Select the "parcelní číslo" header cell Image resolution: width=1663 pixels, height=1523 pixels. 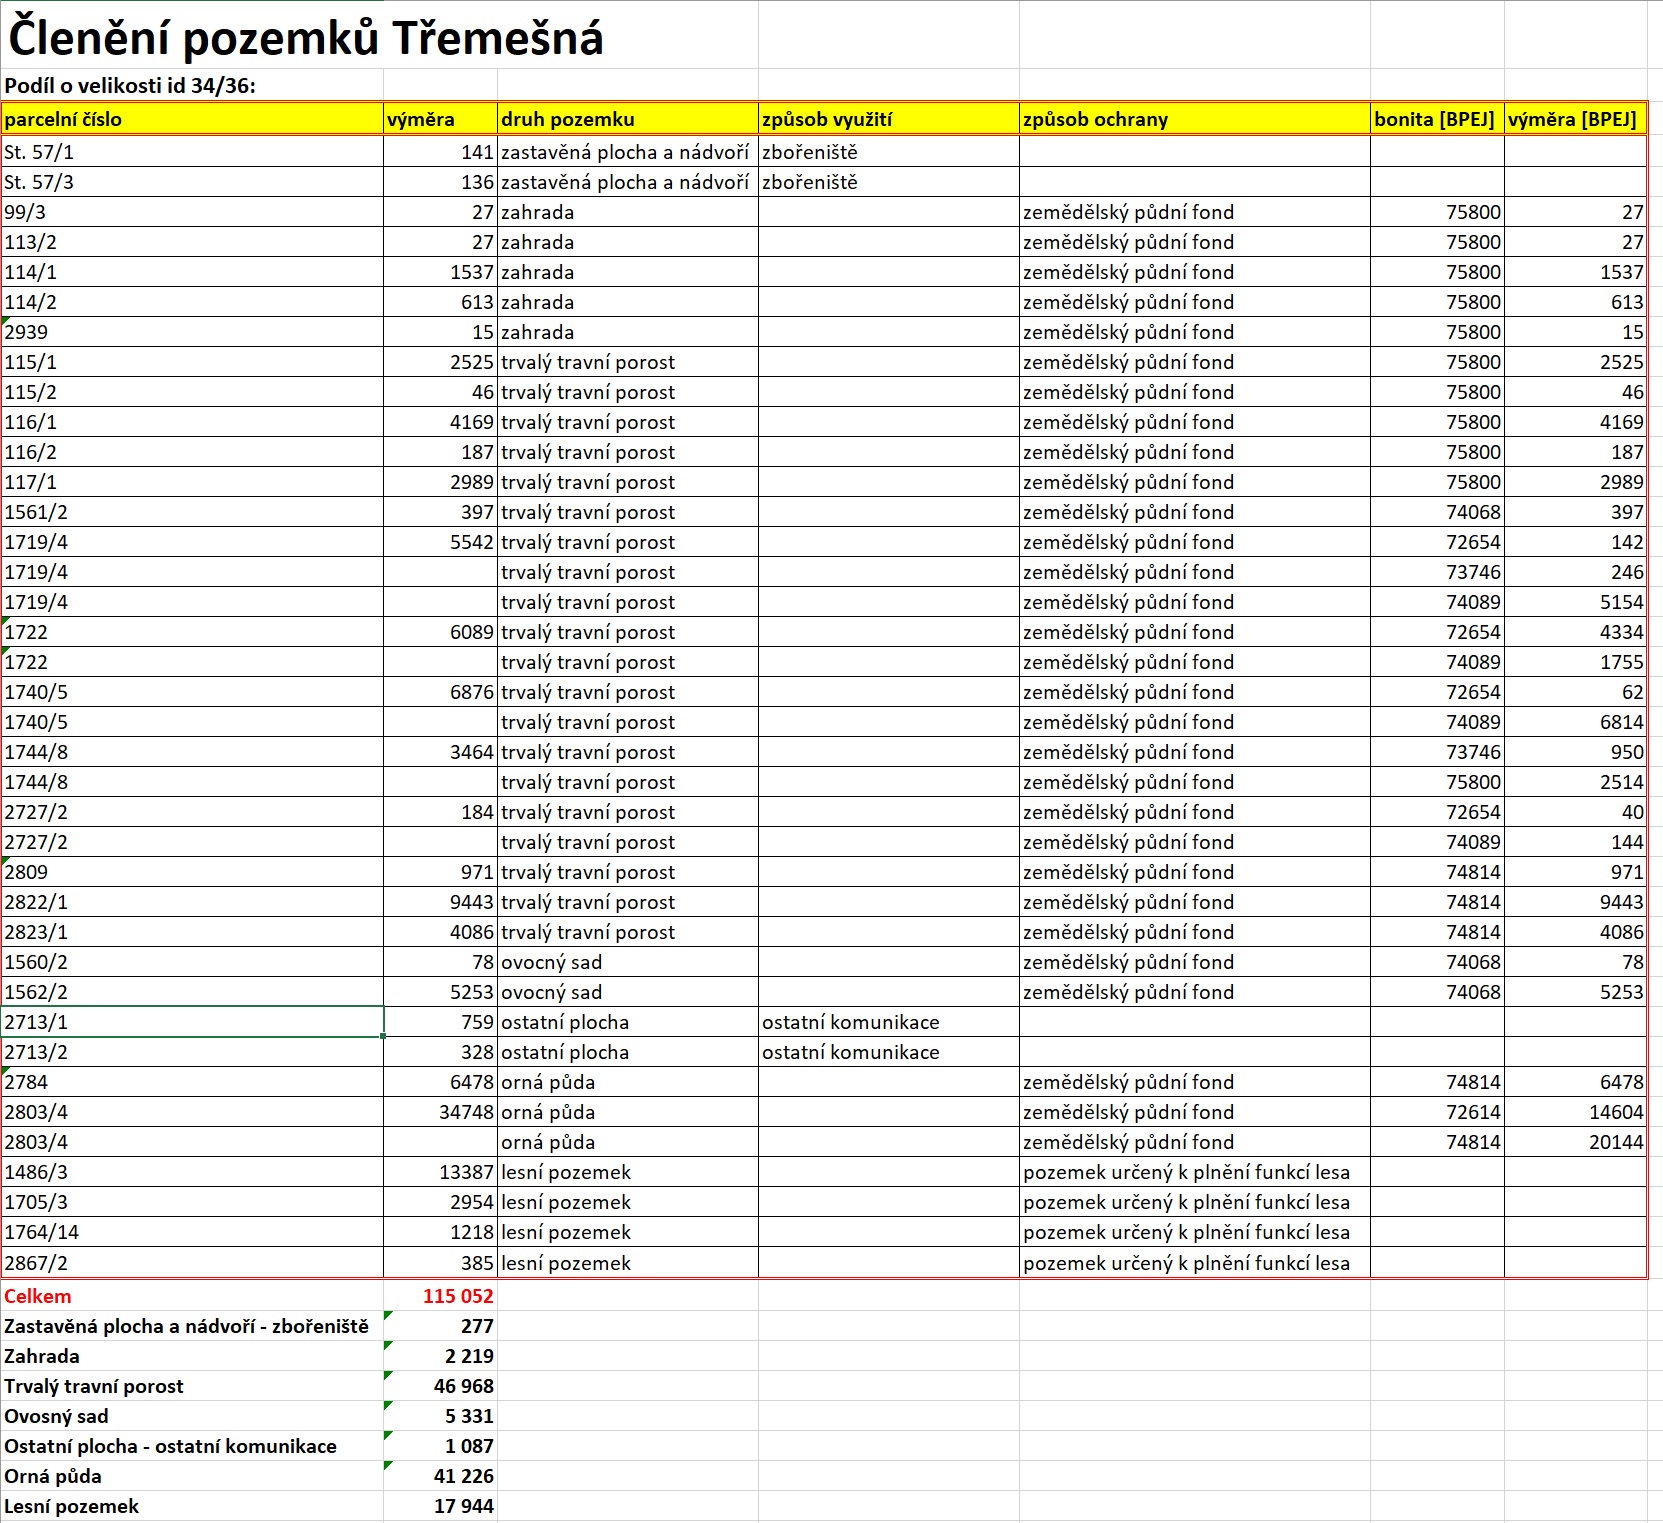pos(193,119)
